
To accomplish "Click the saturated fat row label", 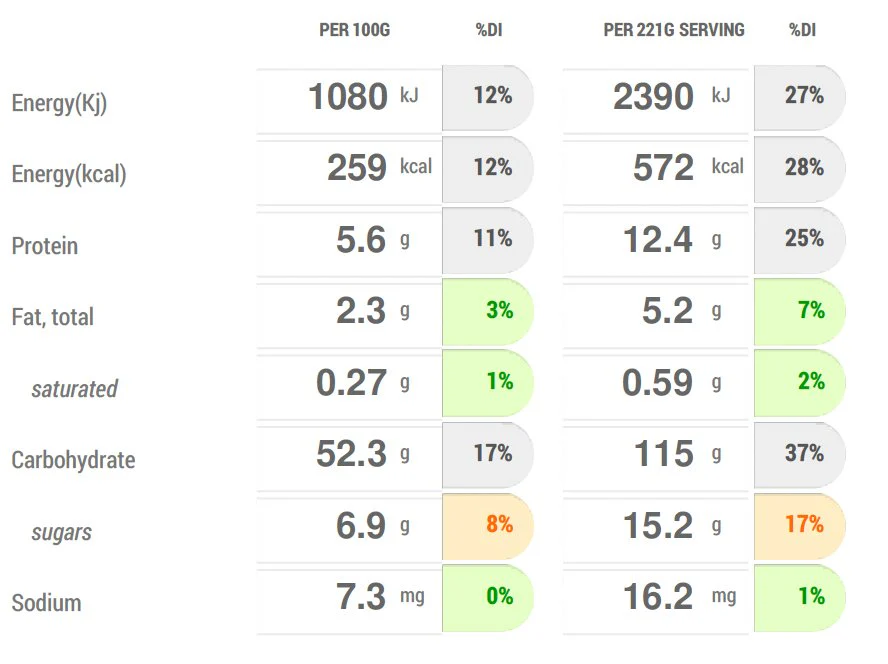I will click(x=74, y=389).
